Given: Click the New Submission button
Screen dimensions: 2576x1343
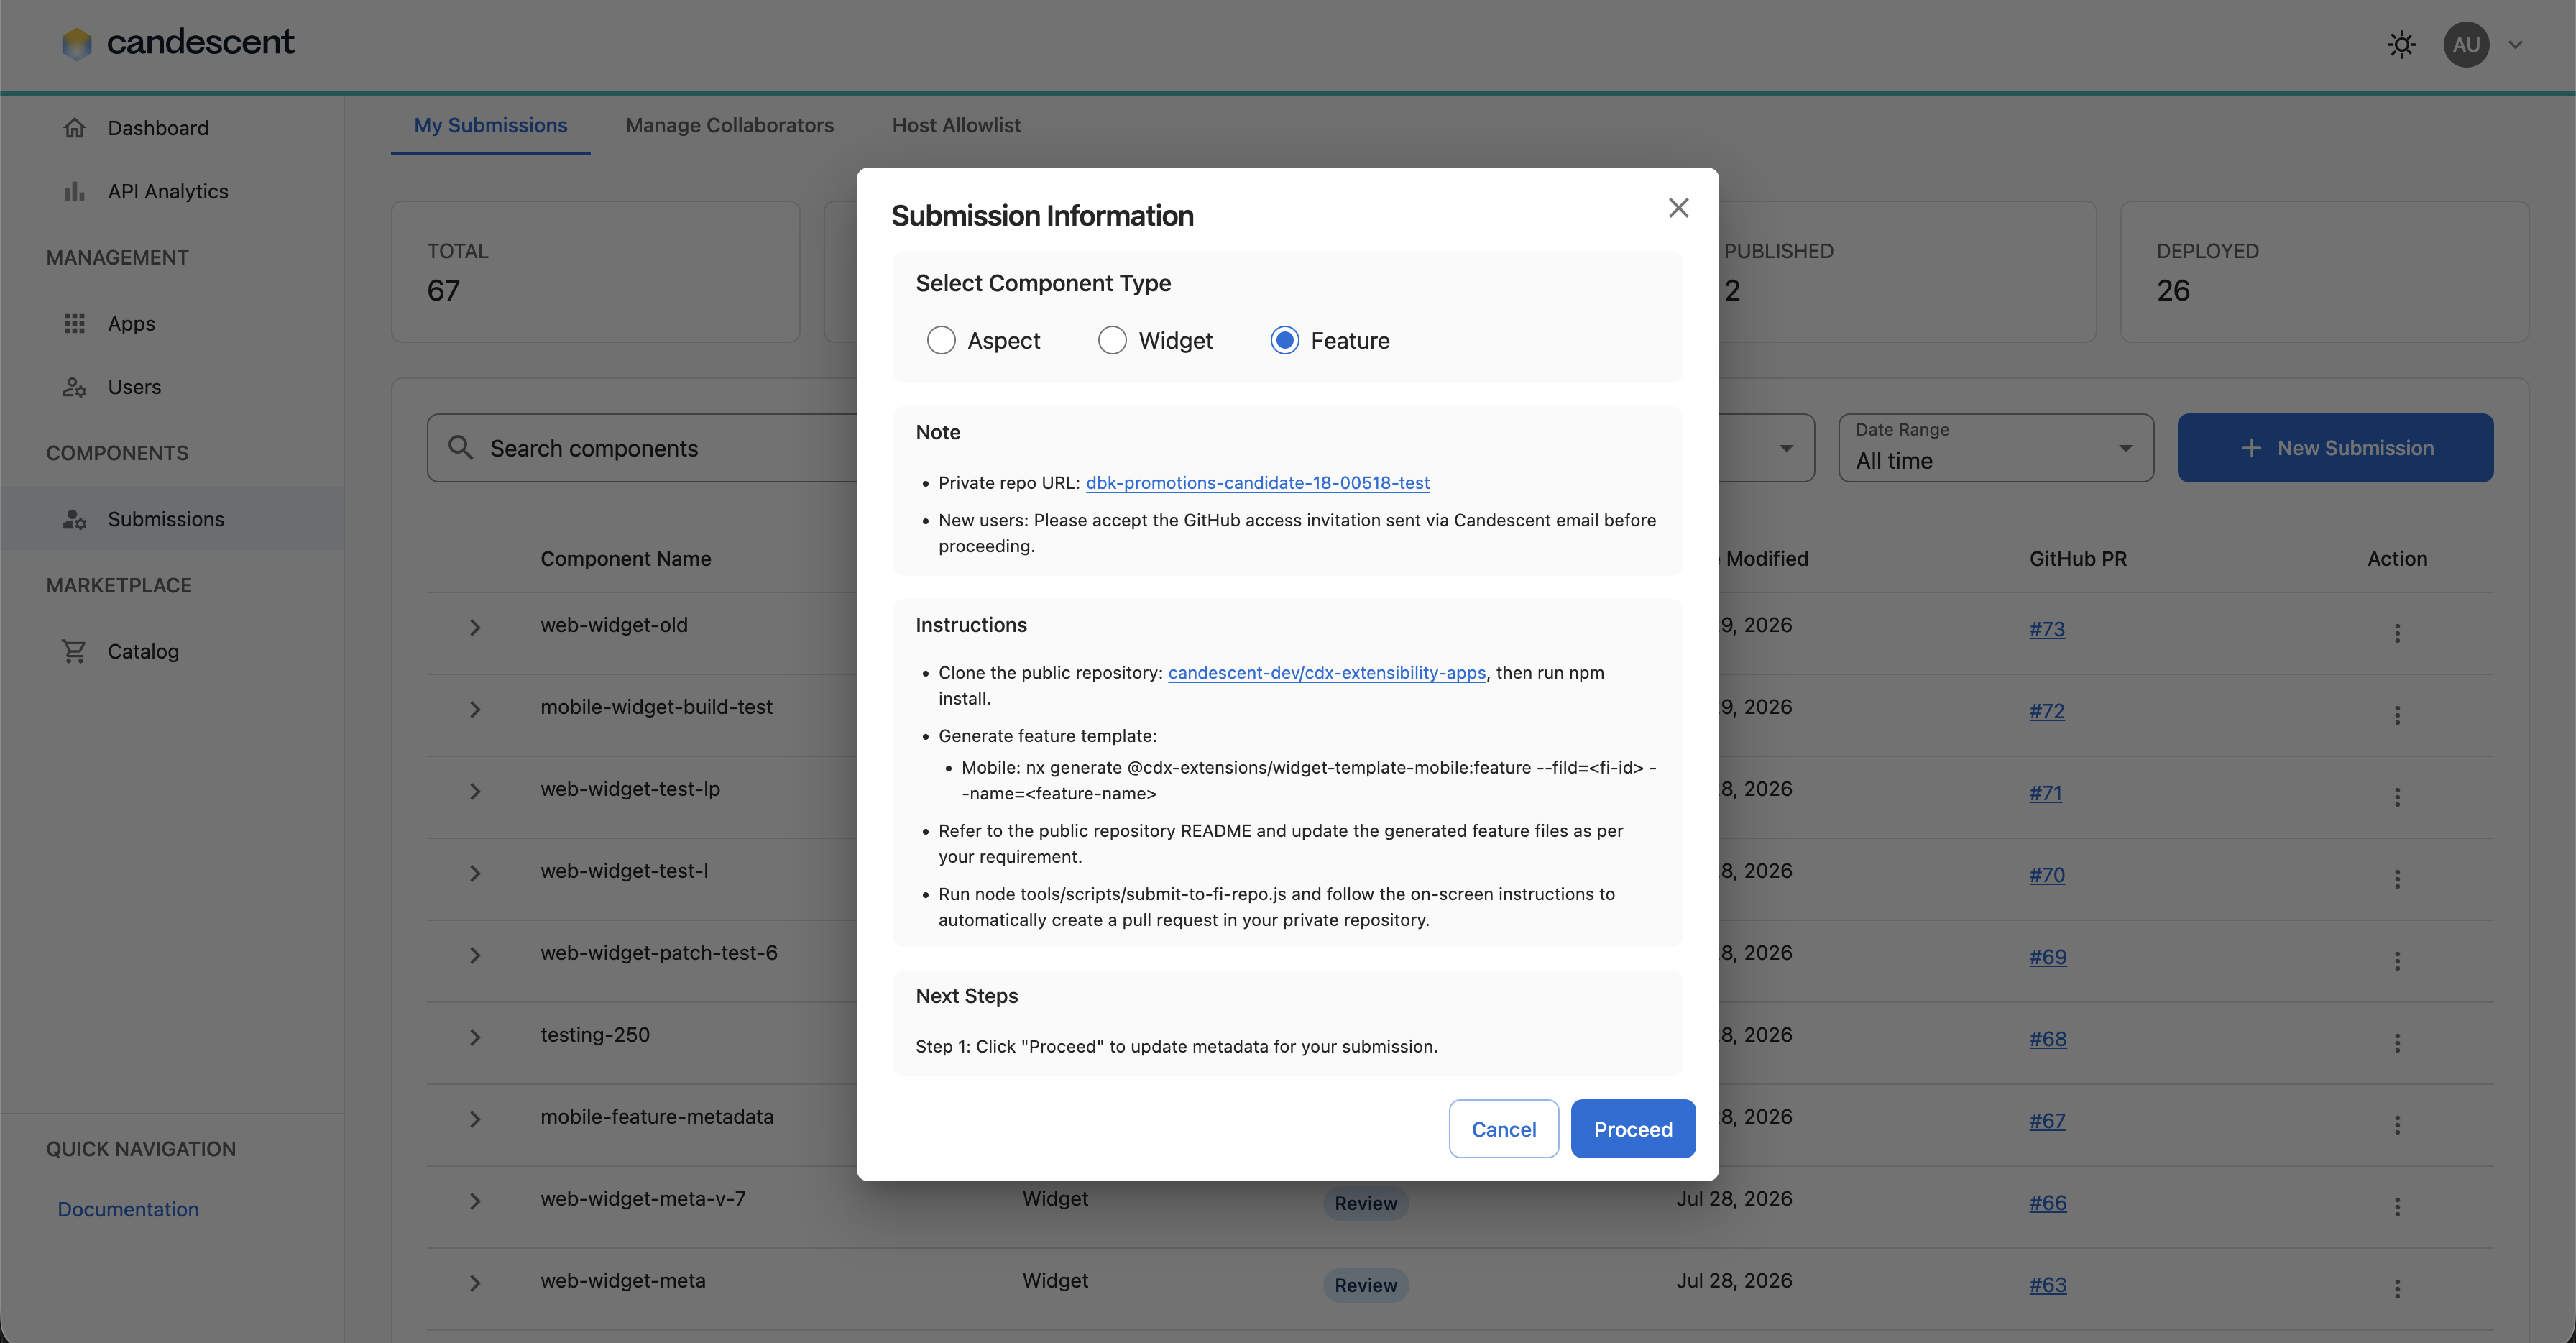Looking at the screenshot, I should 2335,448.
